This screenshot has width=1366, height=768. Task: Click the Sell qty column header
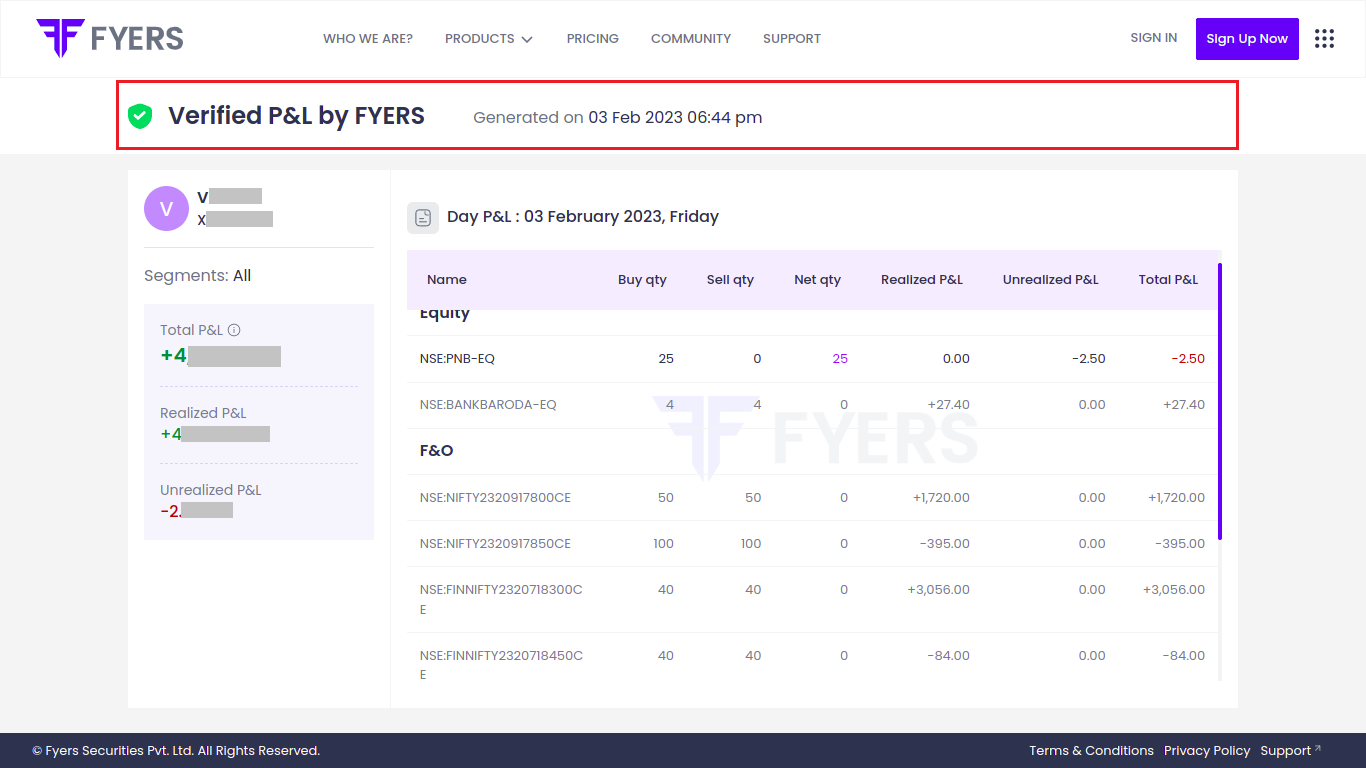tap(730, 280)
